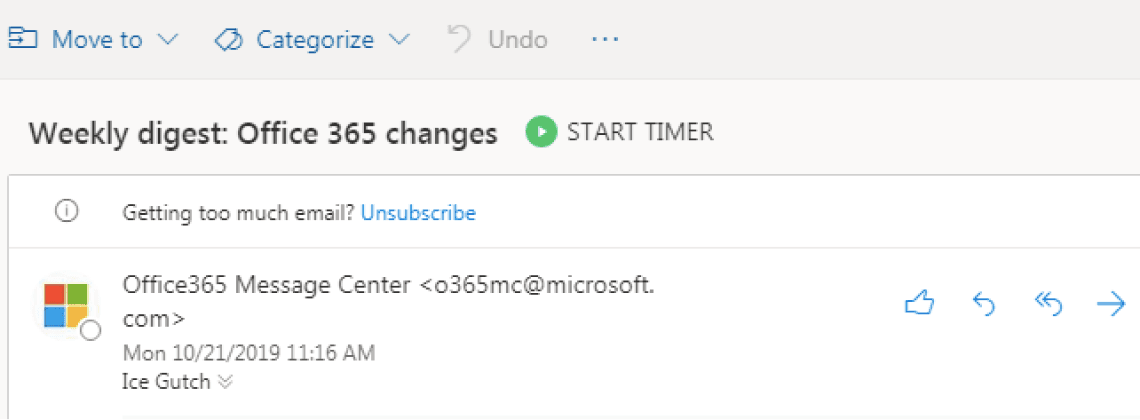Click the Categorize tag icon
Viewport: 1140px width, 420px height.
[230, 40]
